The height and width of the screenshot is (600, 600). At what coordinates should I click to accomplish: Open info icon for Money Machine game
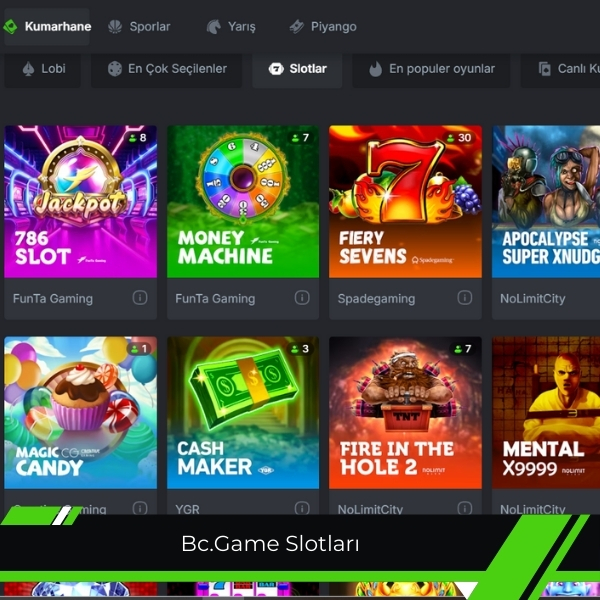tap(302, 297)
